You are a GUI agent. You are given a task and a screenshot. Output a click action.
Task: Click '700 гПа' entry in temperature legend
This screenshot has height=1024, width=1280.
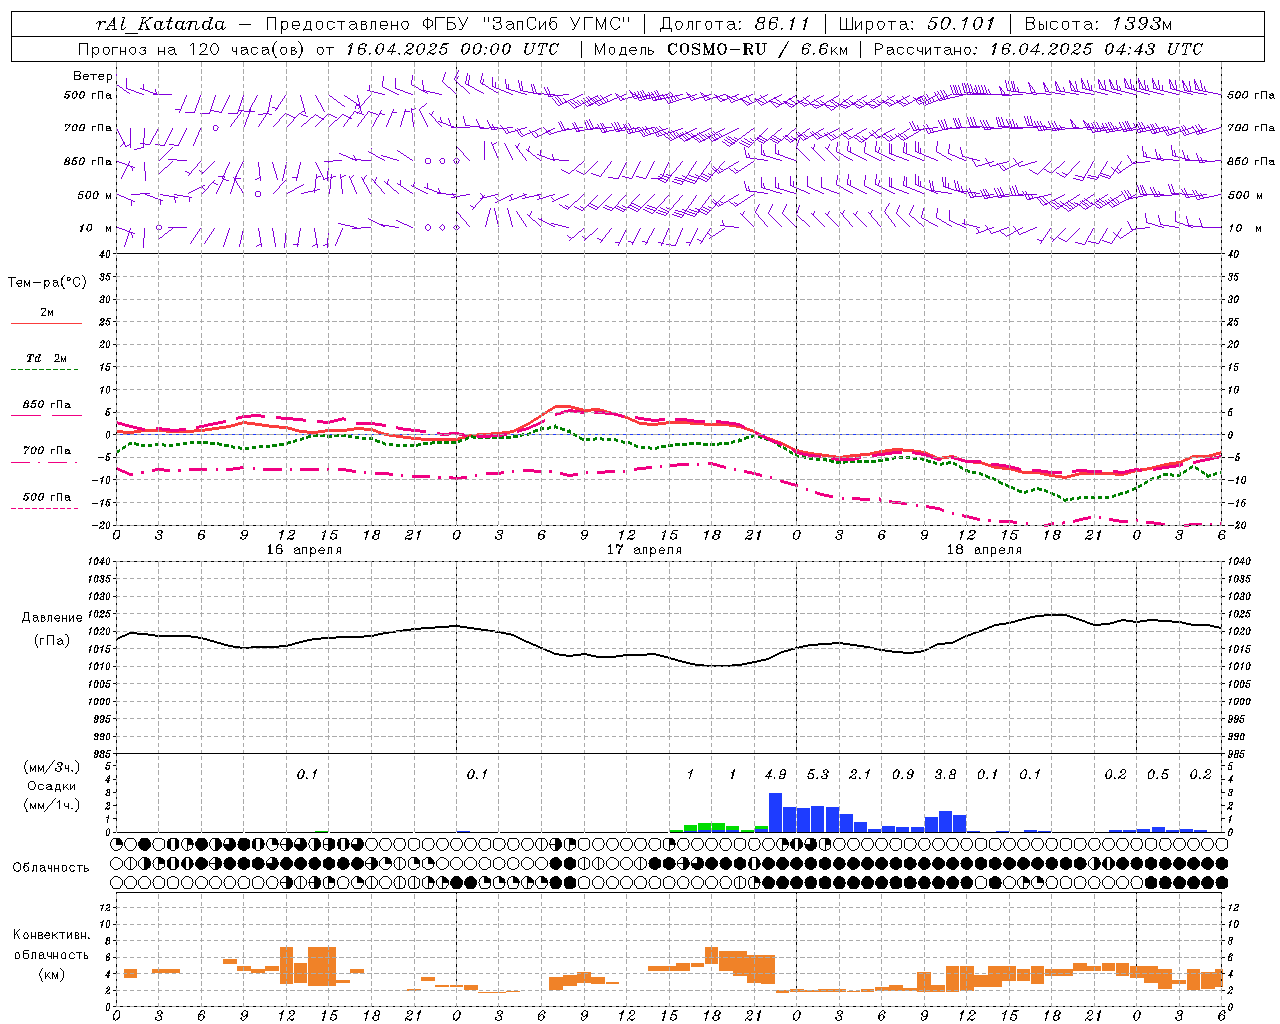pyautogui.click(x=47, y=451)
